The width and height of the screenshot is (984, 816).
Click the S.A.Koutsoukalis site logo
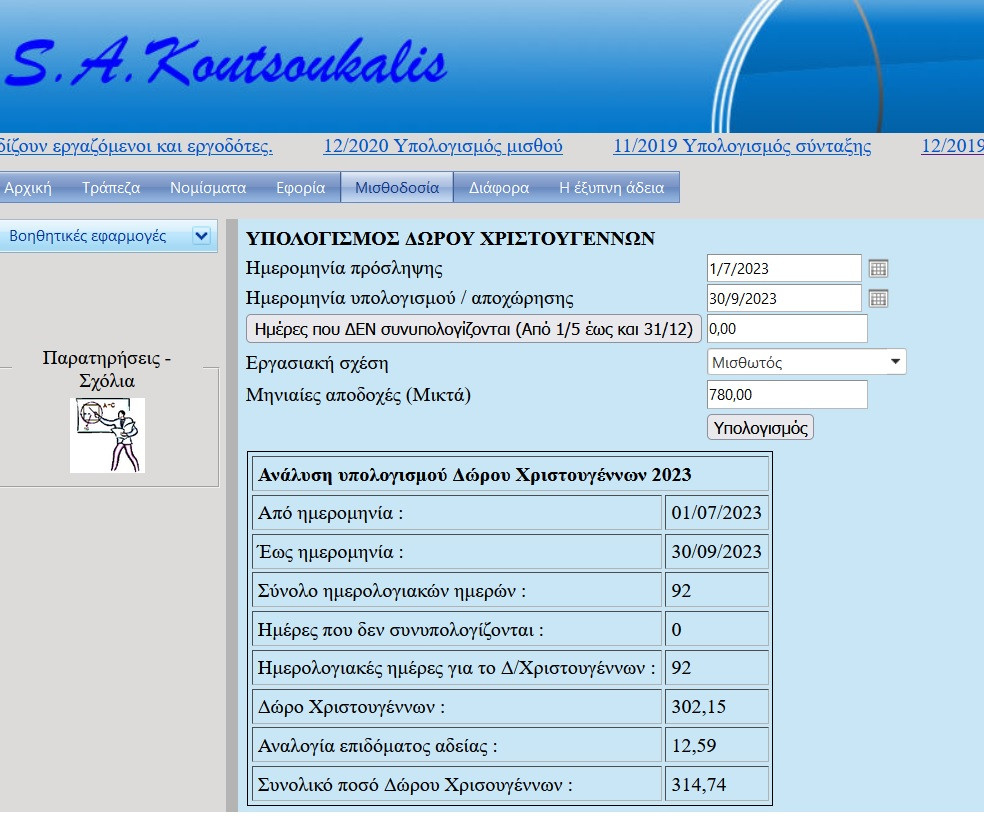tap(225, 66)
